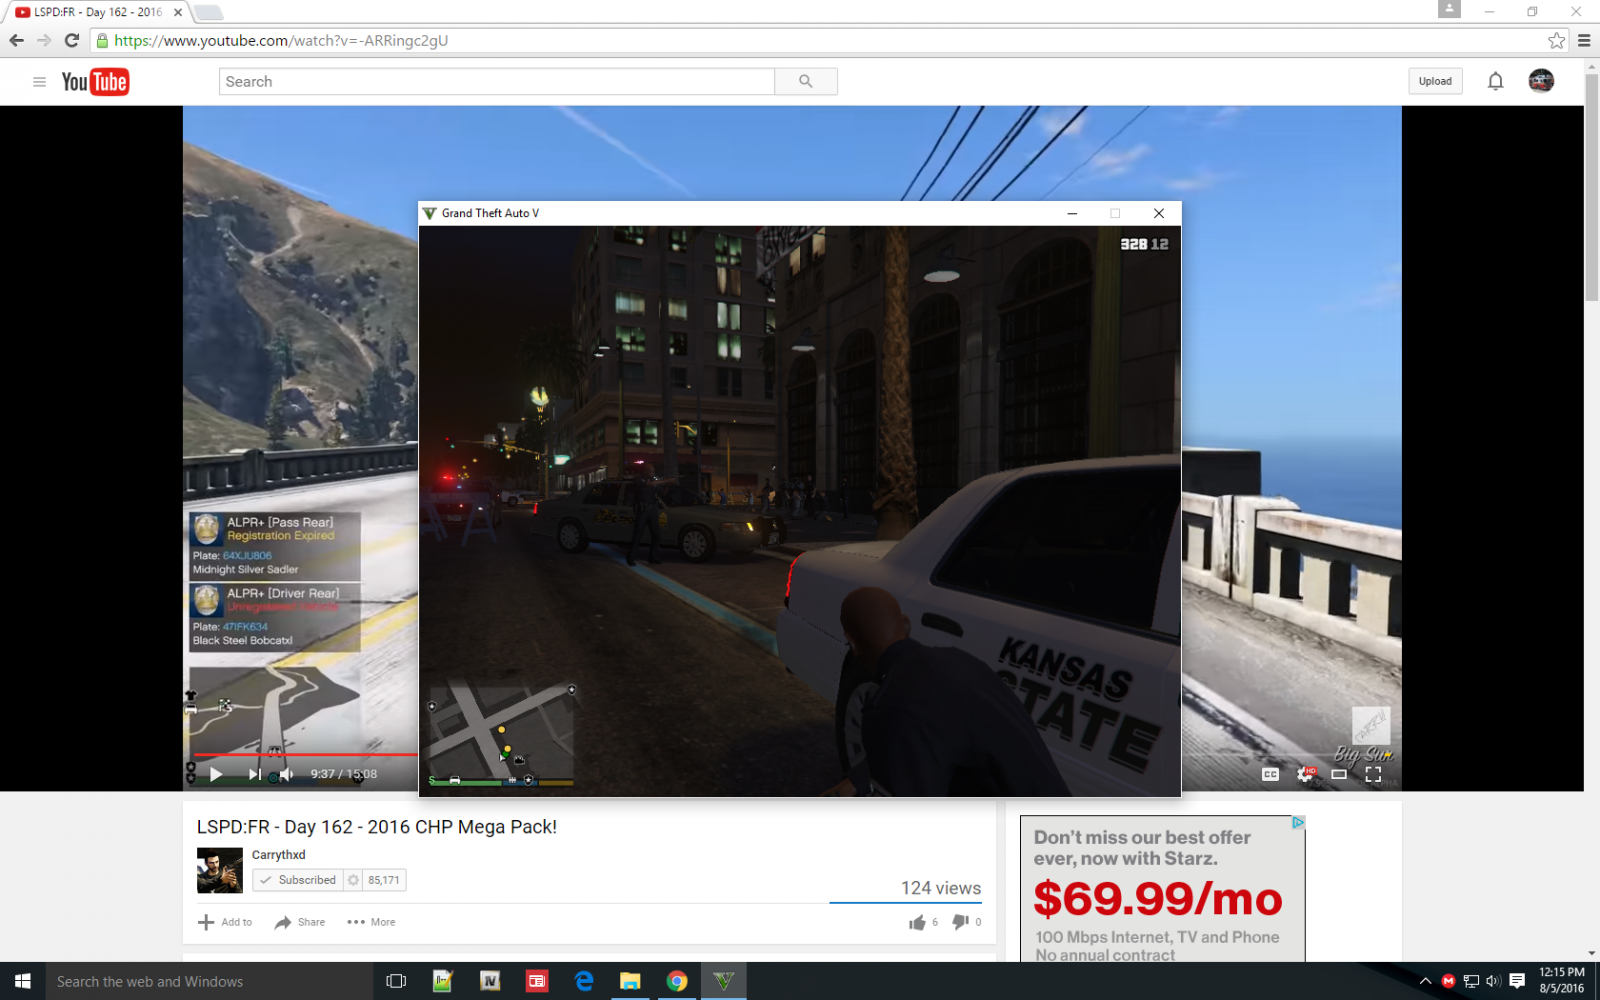
Task: Dislike the video with thumbs down
Action: pos(960,922)
